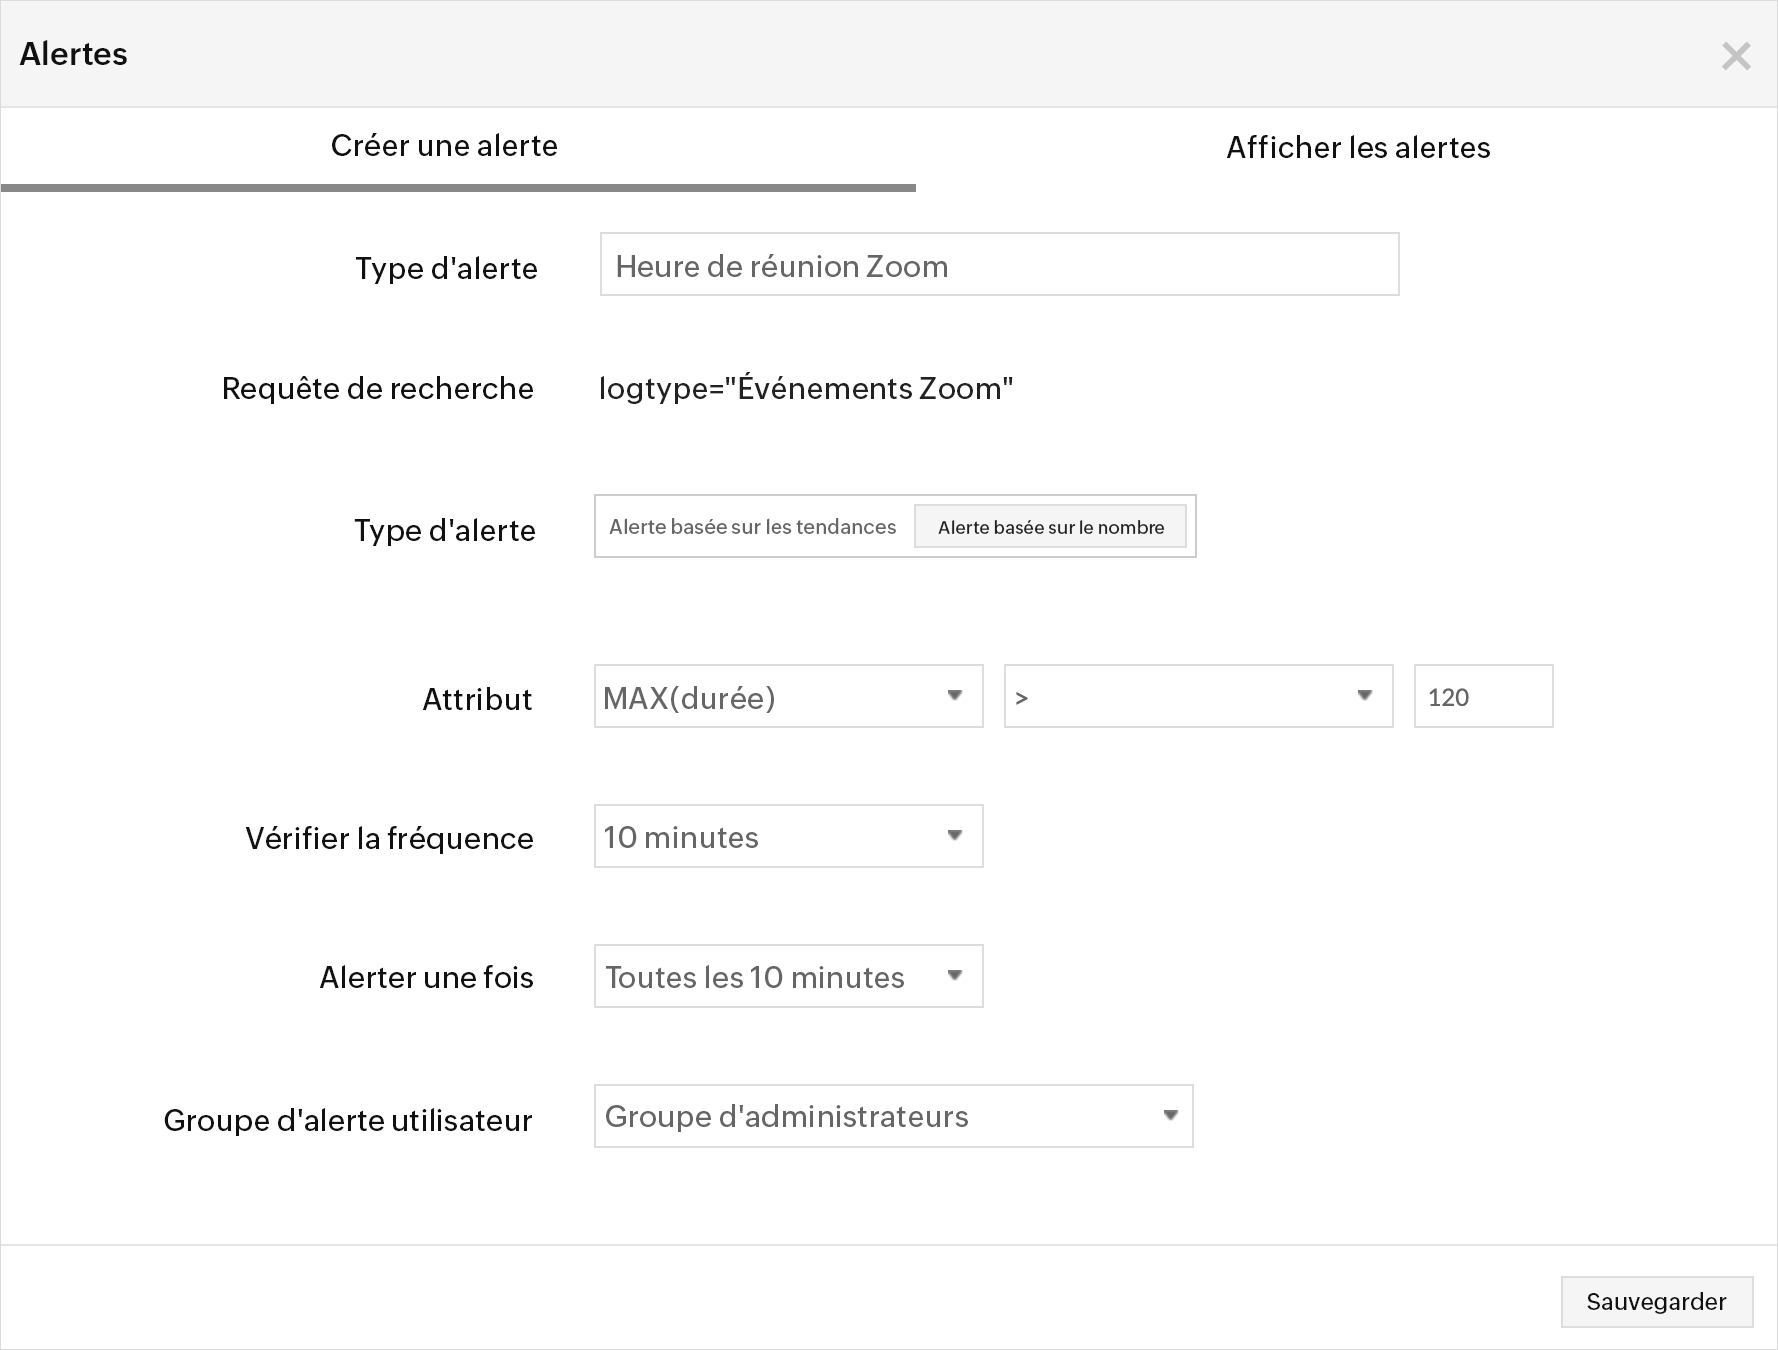This screenshot has width=1778, height=1350.
Task: Click the Sauvegarder button
Action: (1657, 1301)
